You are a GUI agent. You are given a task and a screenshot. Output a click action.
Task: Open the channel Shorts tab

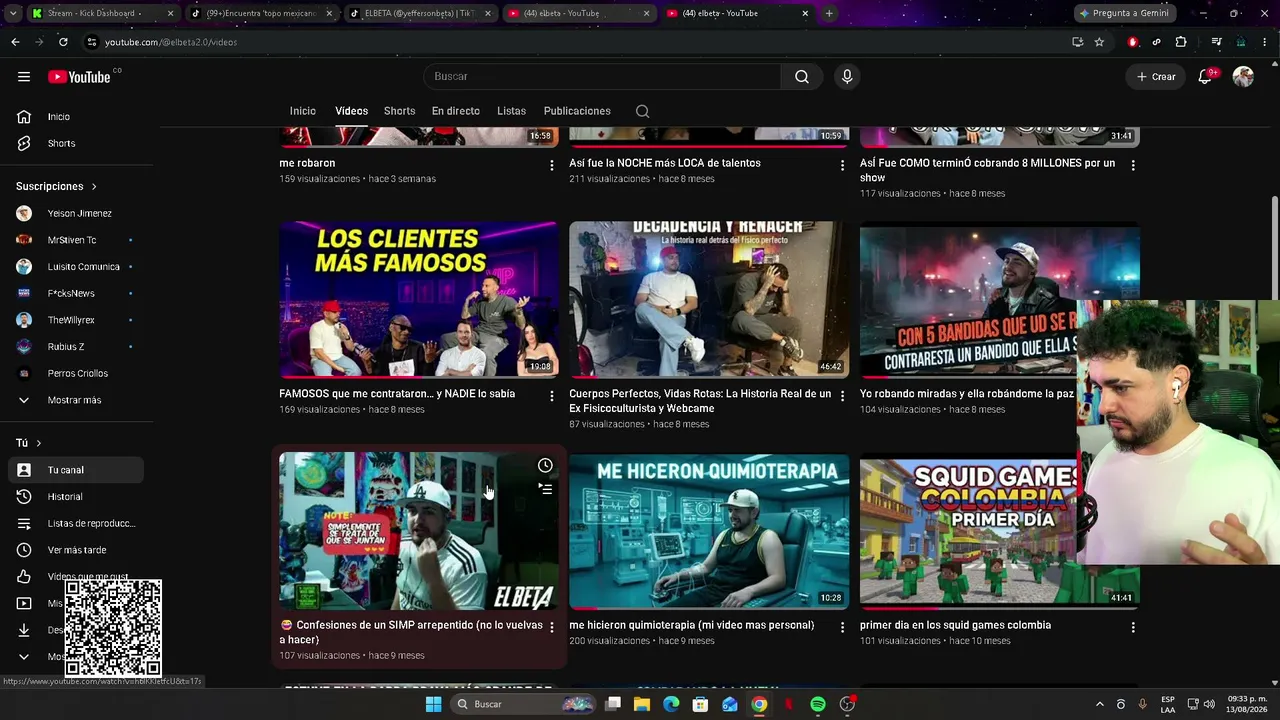[399, 111]
